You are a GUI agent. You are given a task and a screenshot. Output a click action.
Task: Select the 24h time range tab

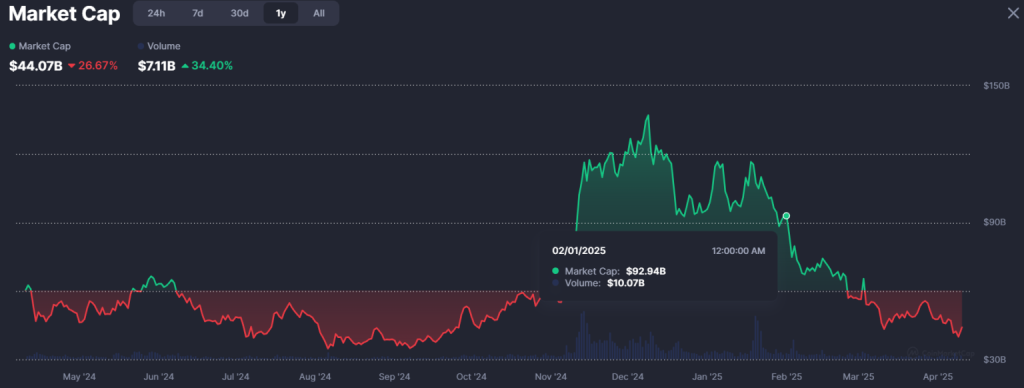pos(156,13)
